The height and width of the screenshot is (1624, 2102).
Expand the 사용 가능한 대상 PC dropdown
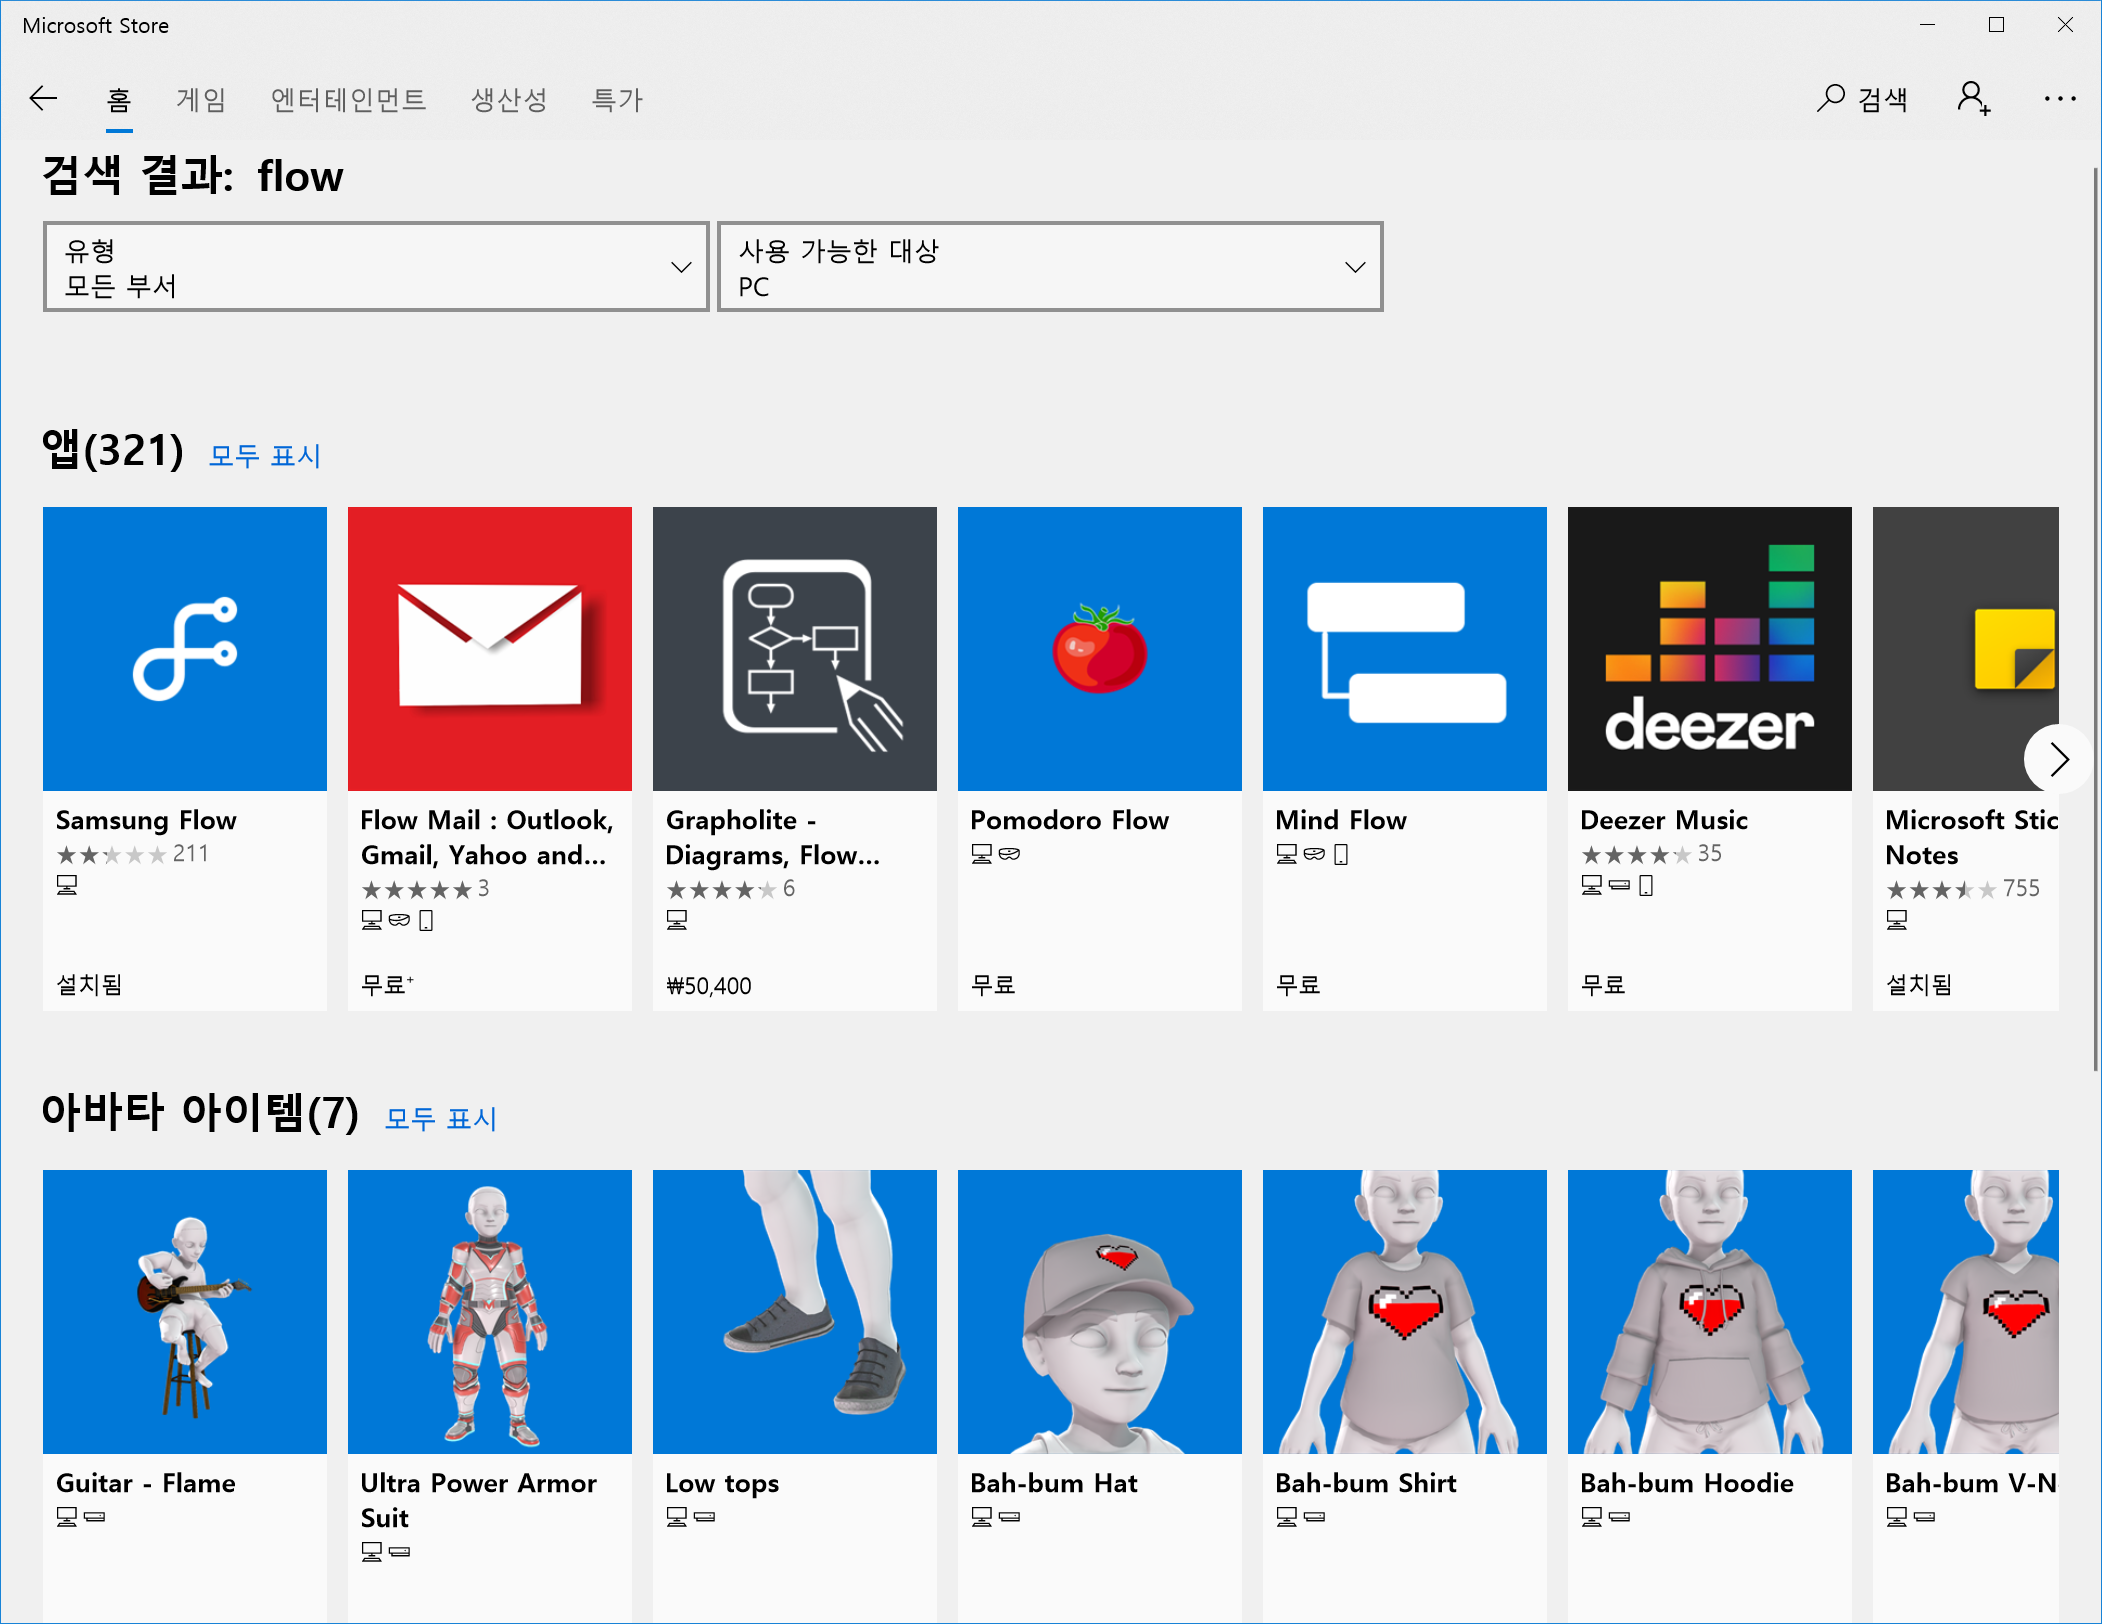coord(1050,267)
